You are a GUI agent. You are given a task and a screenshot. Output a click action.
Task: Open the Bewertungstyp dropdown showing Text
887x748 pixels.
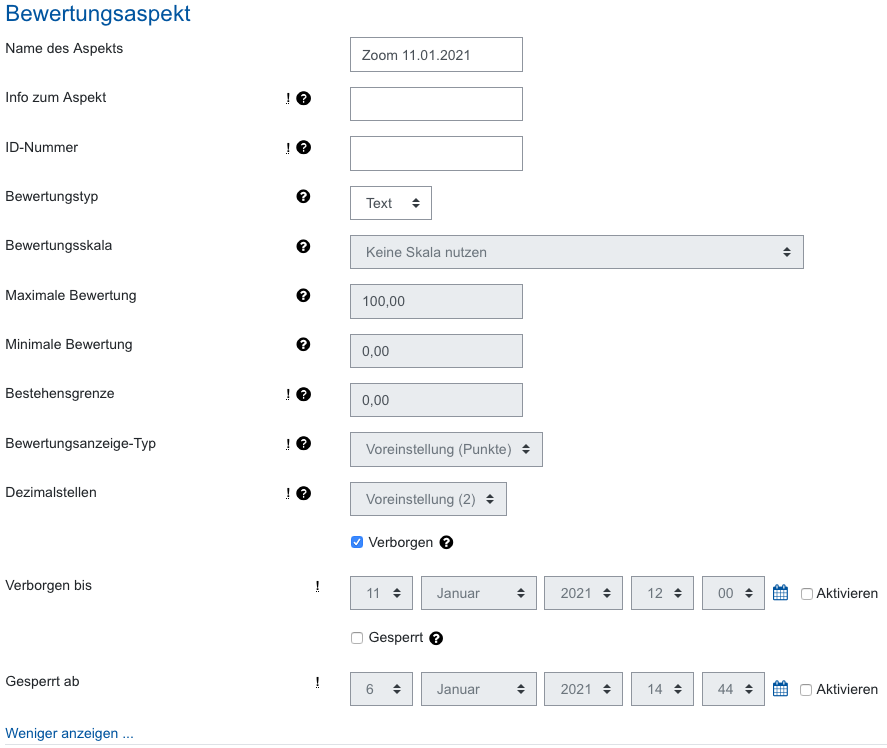pyautogui.click(x=390, y=202)
